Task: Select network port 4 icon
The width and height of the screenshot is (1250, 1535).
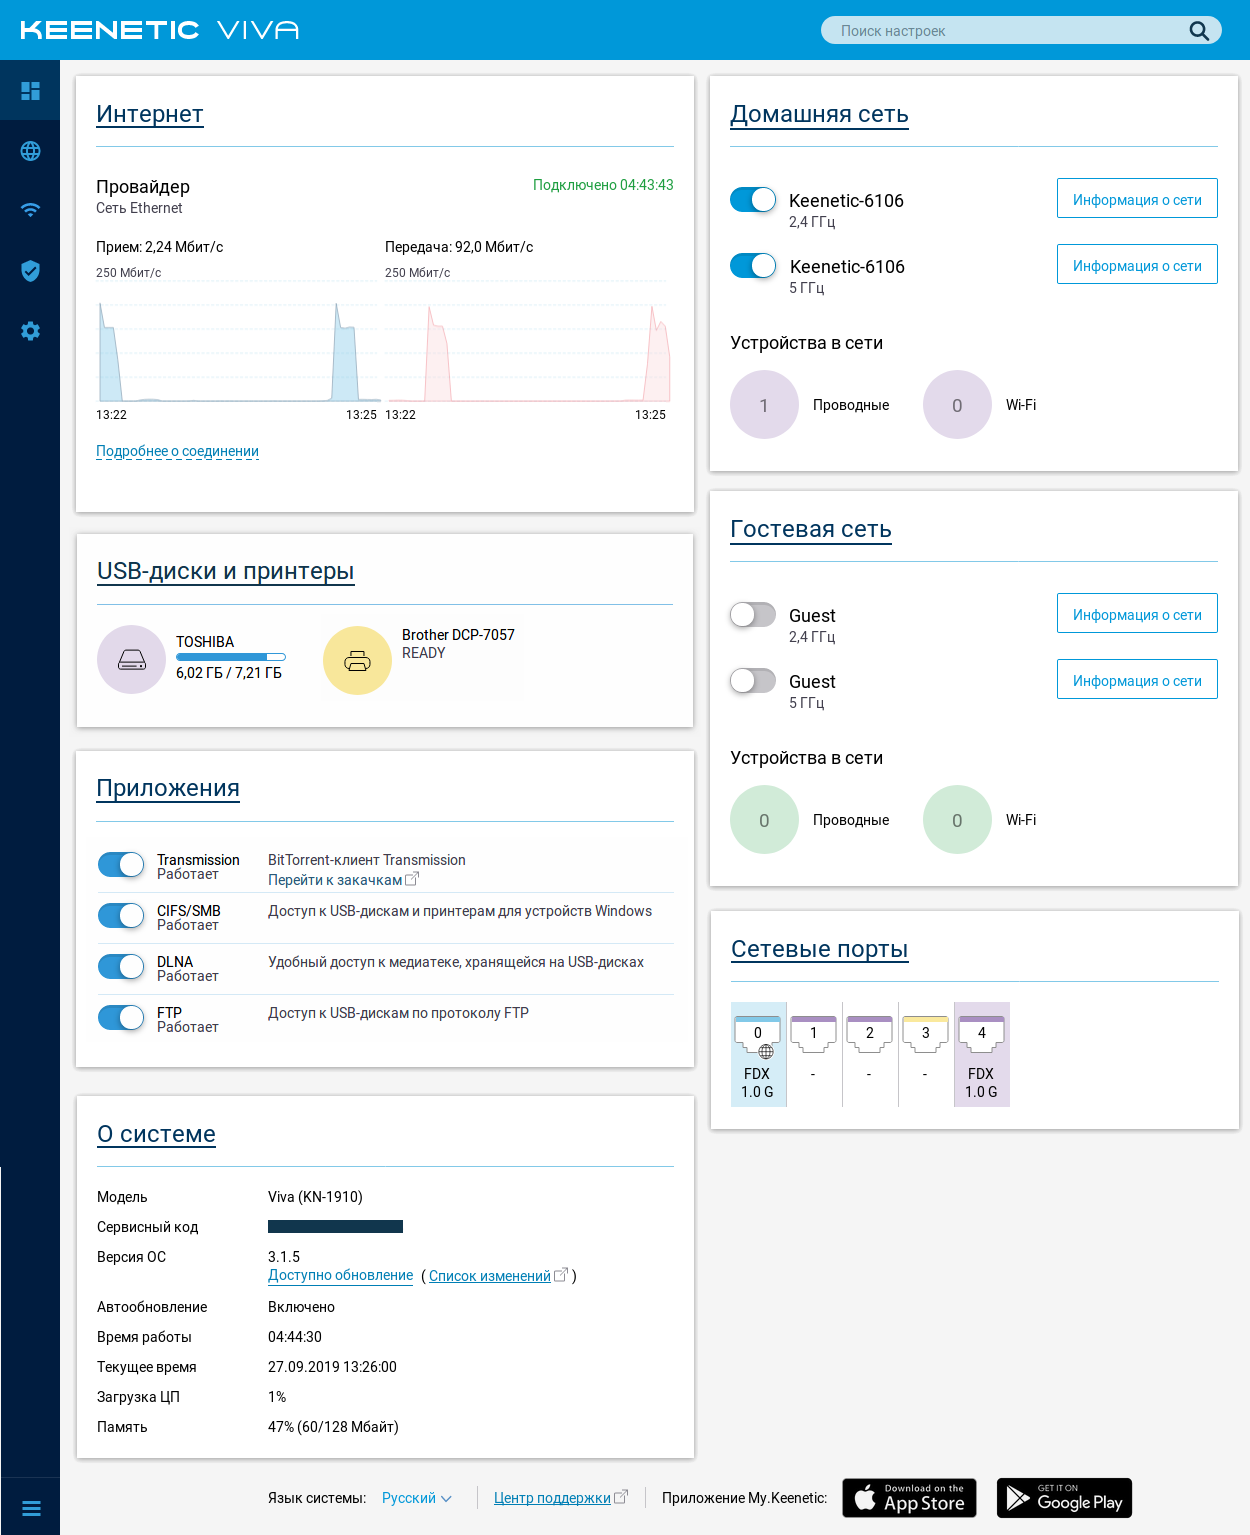Action: point(982,1035)
